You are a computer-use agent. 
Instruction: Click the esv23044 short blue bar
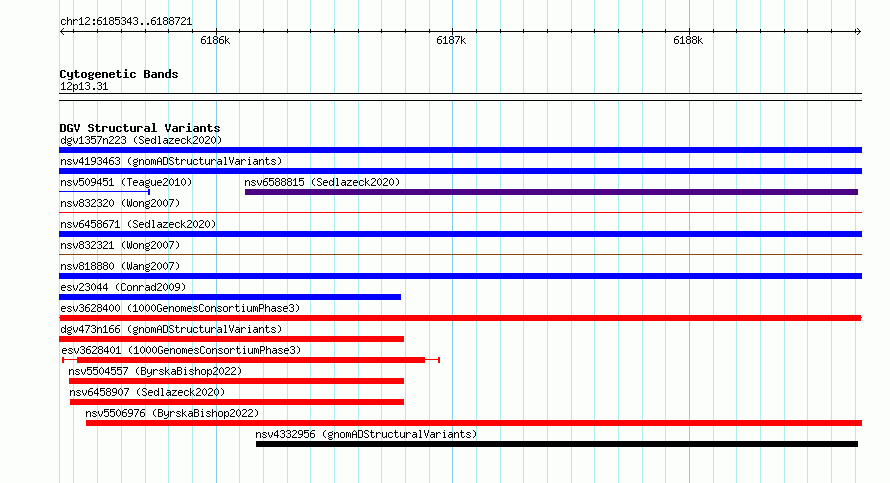(x=230, y=297)
